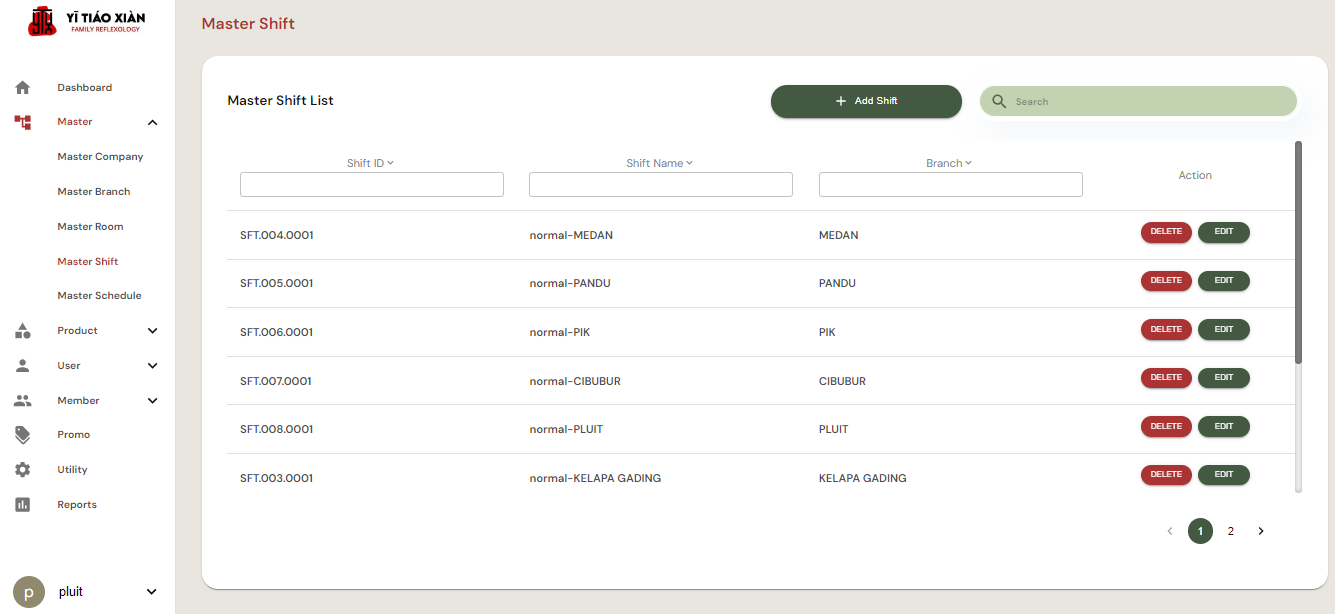Click the Dashboard home icon
Viewport: 1335px width, 614px height.
[x=23, y=88]
